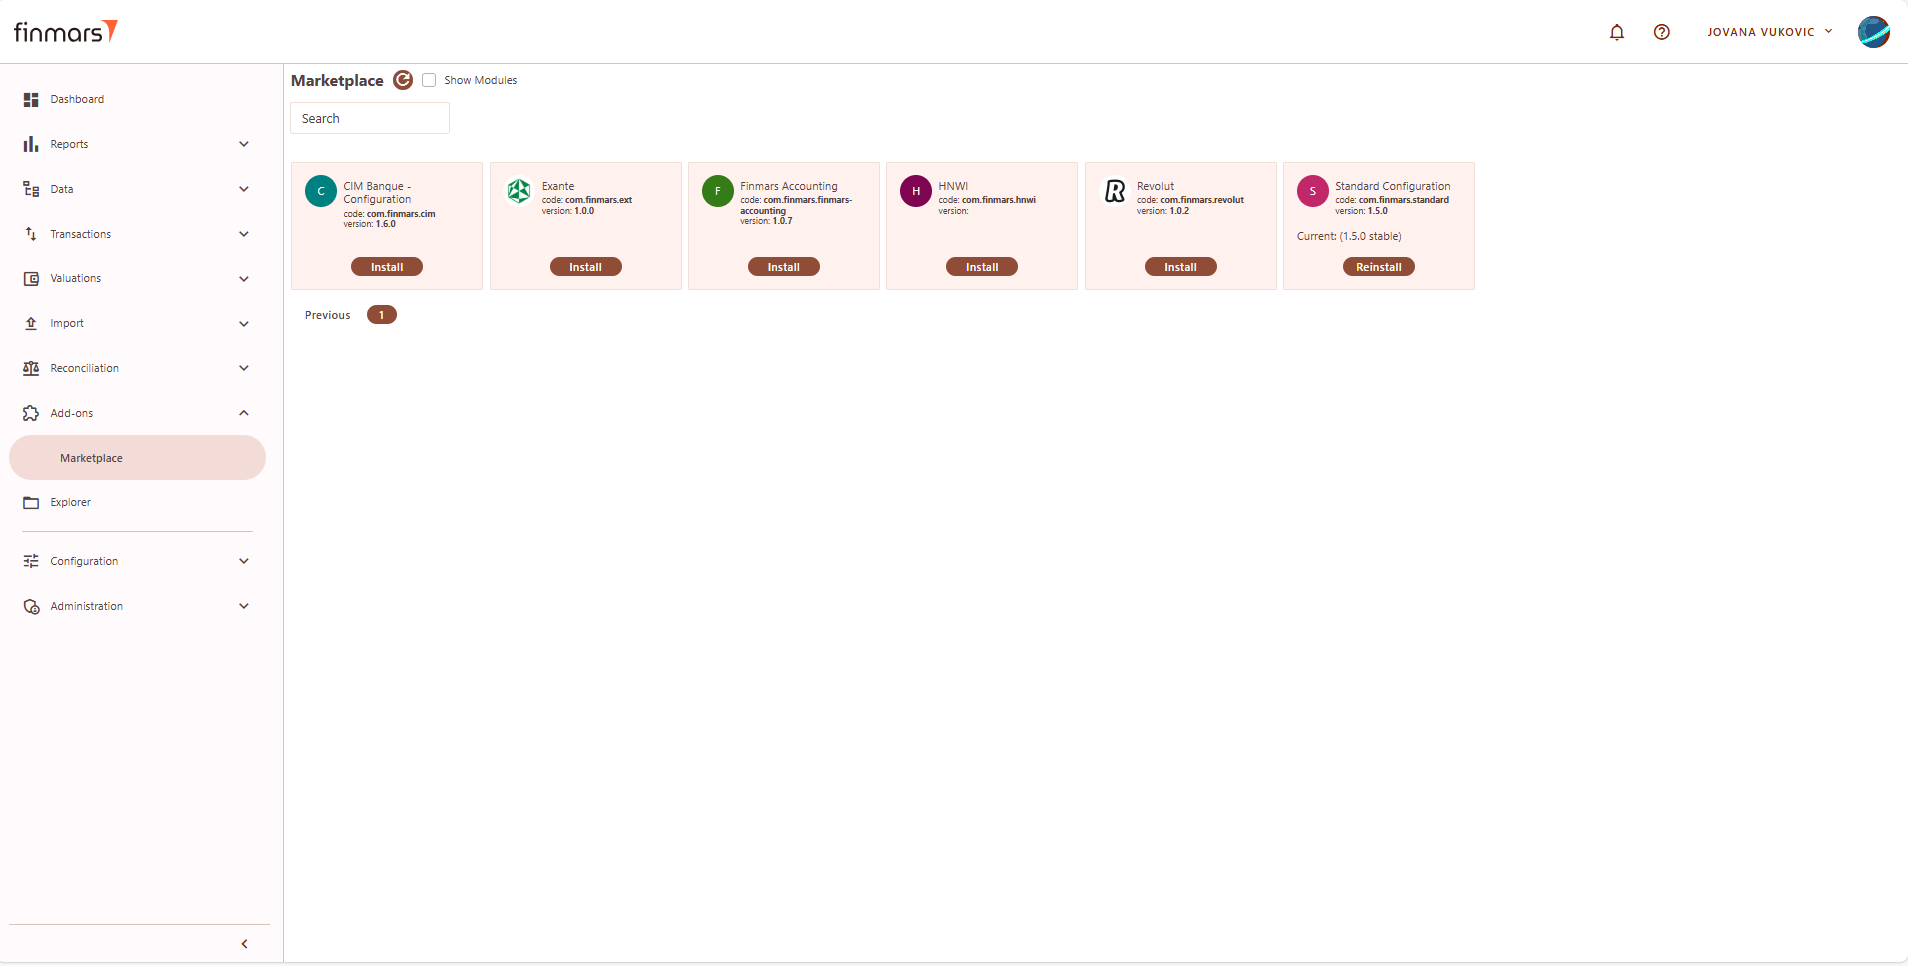This screenshot has width=1908, height=966.
Task: Open the Jovana Vukovic user dropdown
Action: [1770, 32]
